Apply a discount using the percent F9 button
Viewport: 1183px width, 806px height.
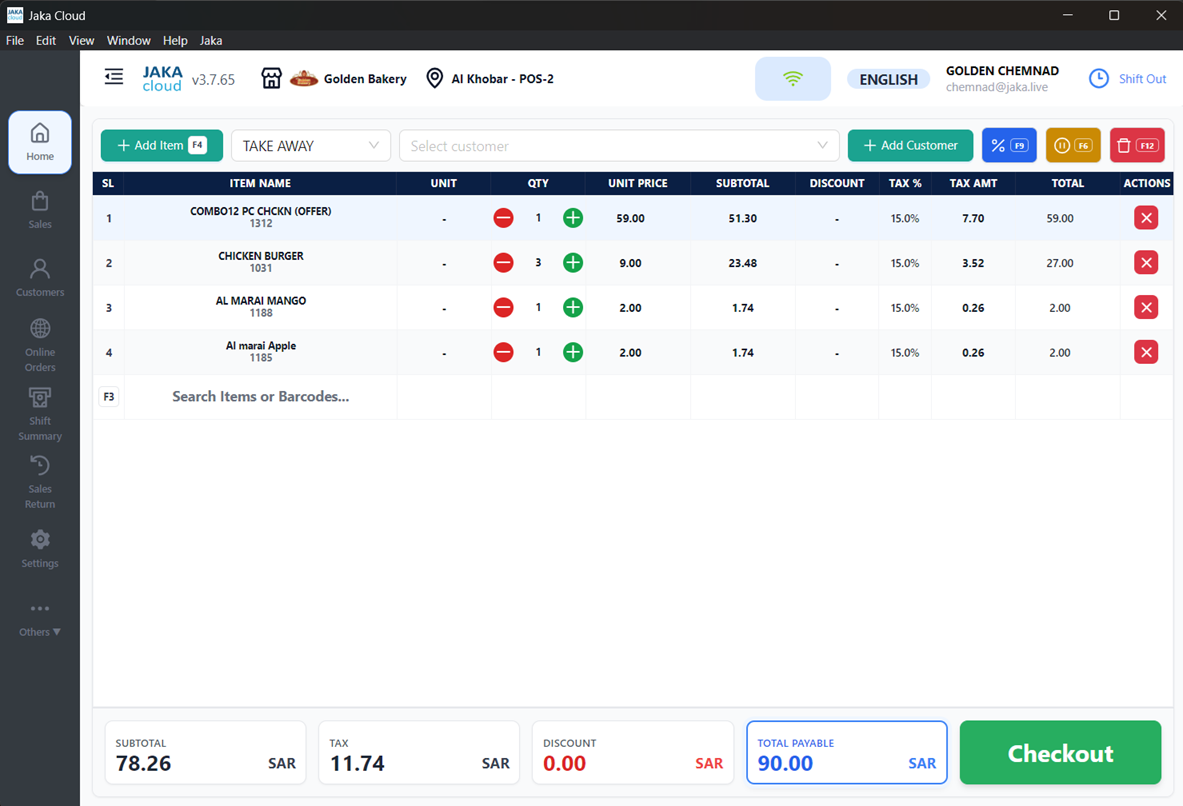coord(1009,145)
